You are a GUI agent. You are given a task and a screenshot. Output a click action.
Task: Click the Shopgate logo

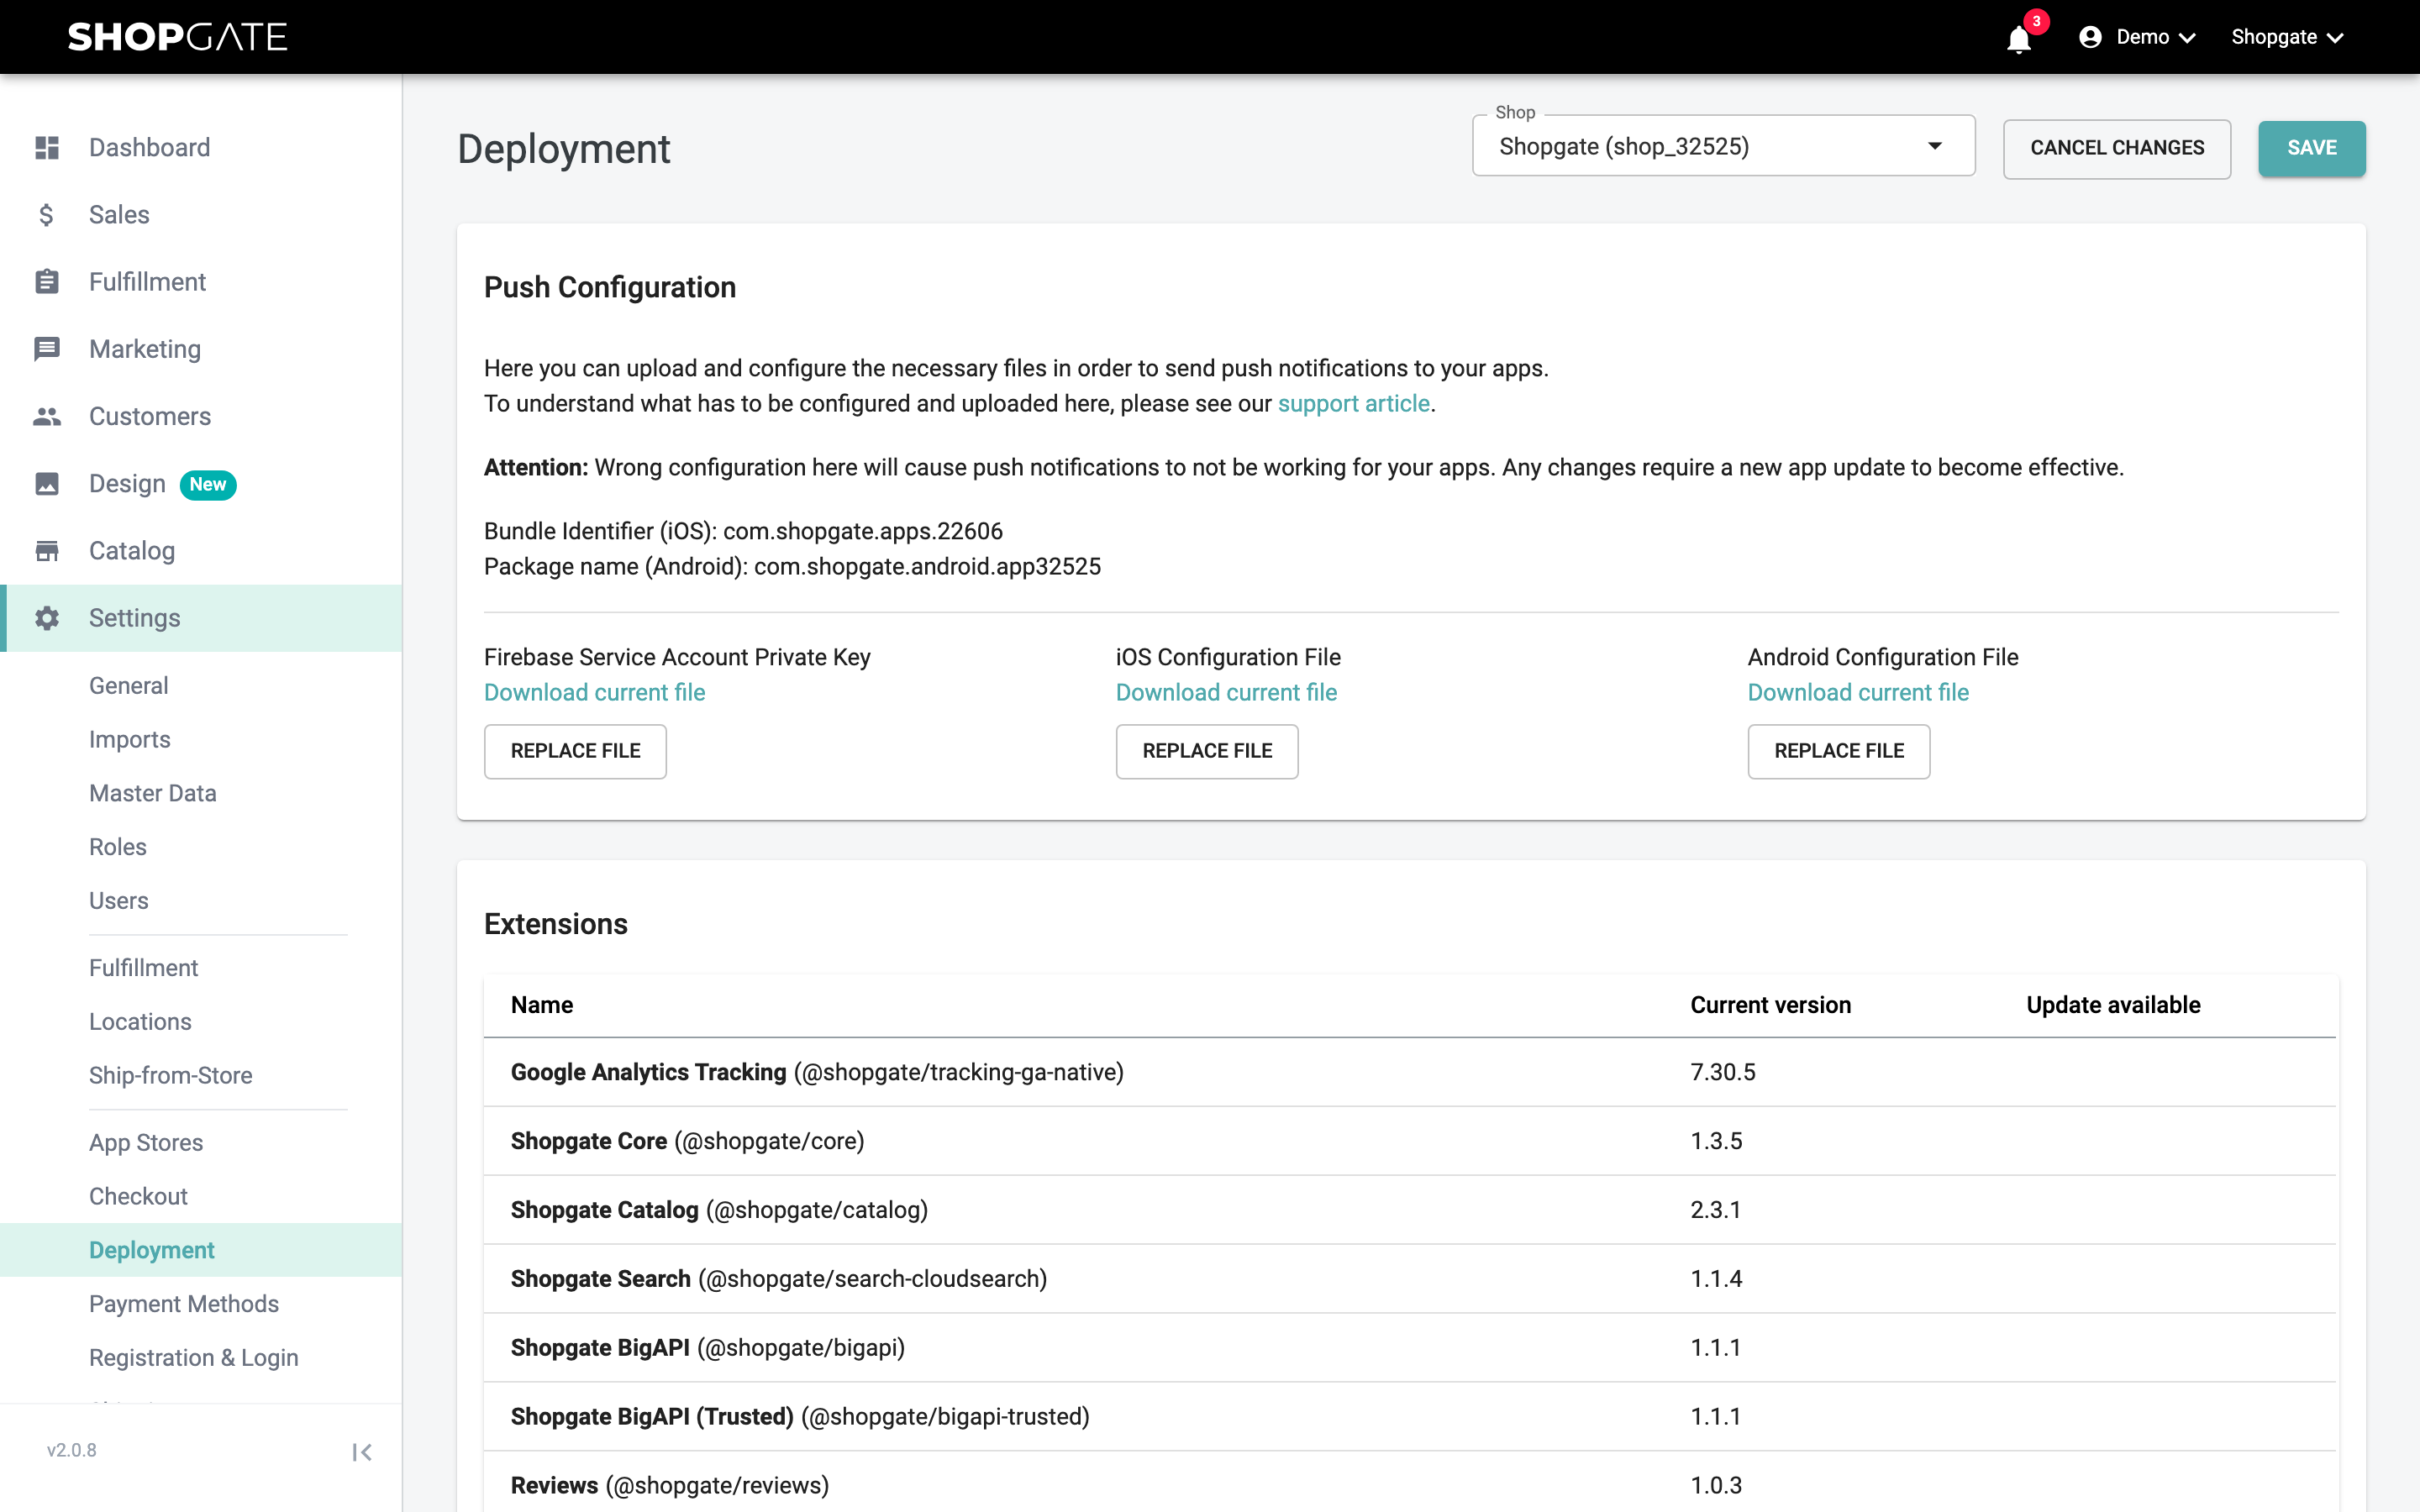[x=177, y=37]
